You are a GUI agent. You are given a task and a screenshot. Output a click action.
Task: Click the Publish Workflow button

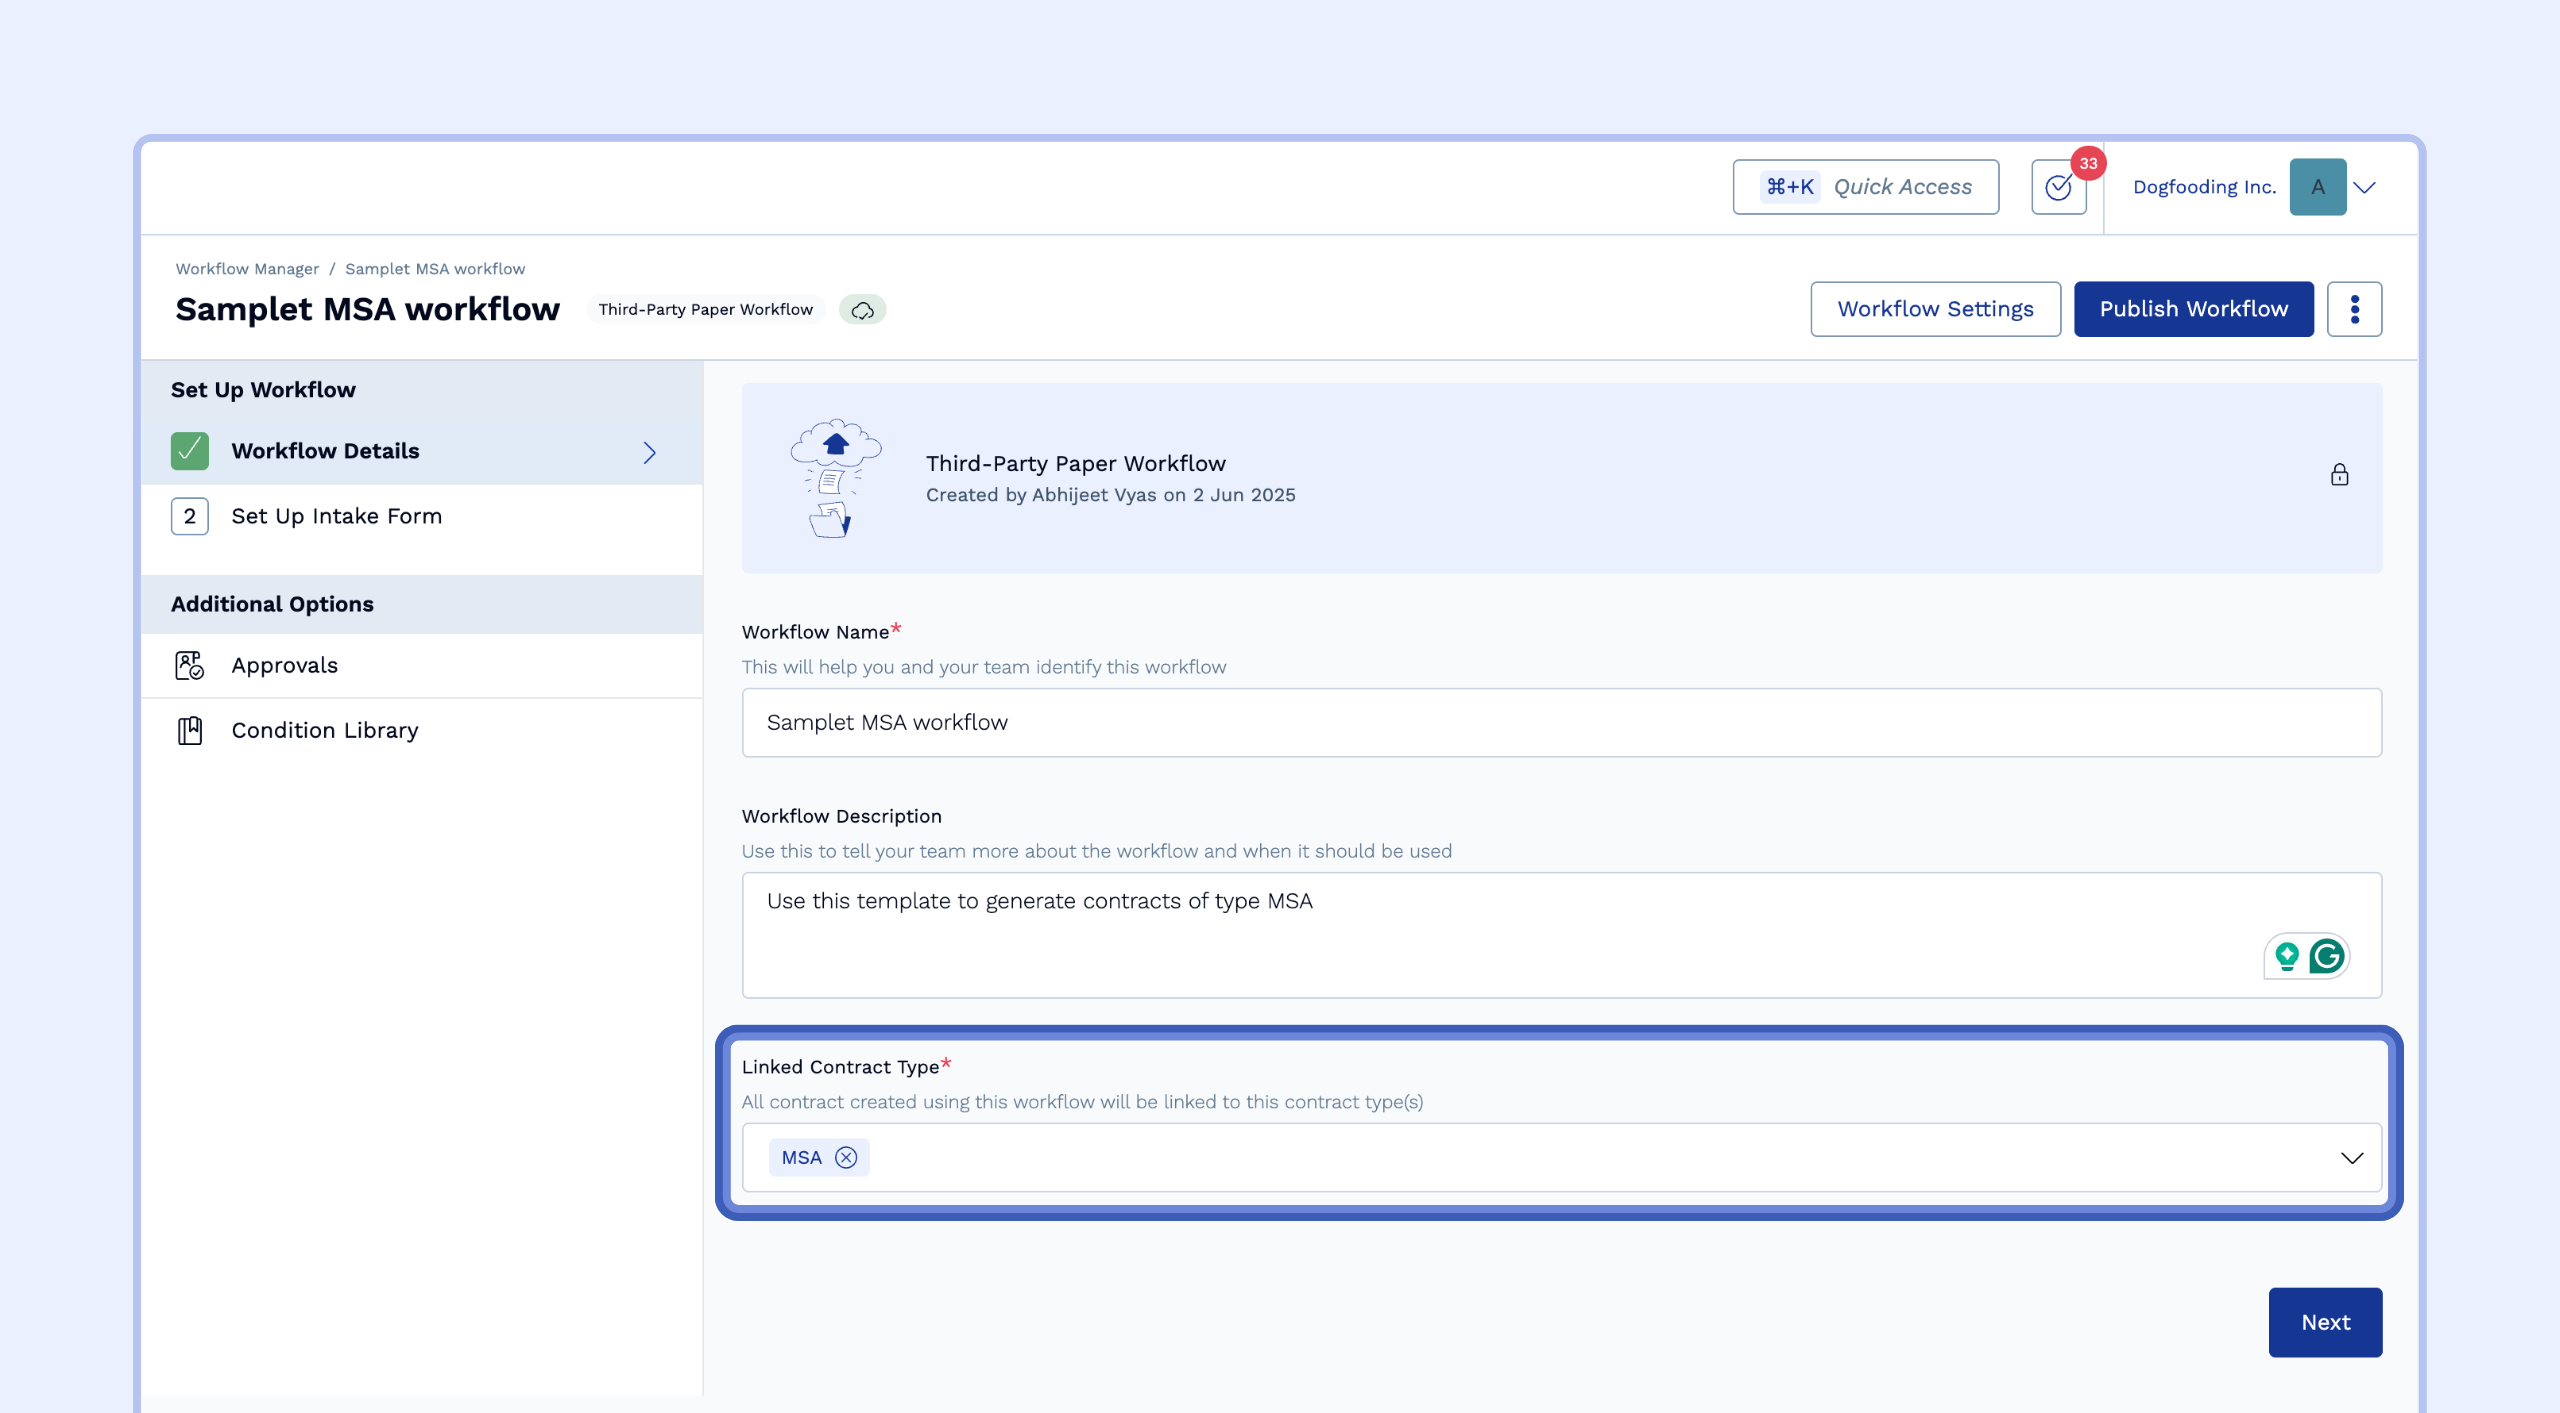(x=2193, y=309)
